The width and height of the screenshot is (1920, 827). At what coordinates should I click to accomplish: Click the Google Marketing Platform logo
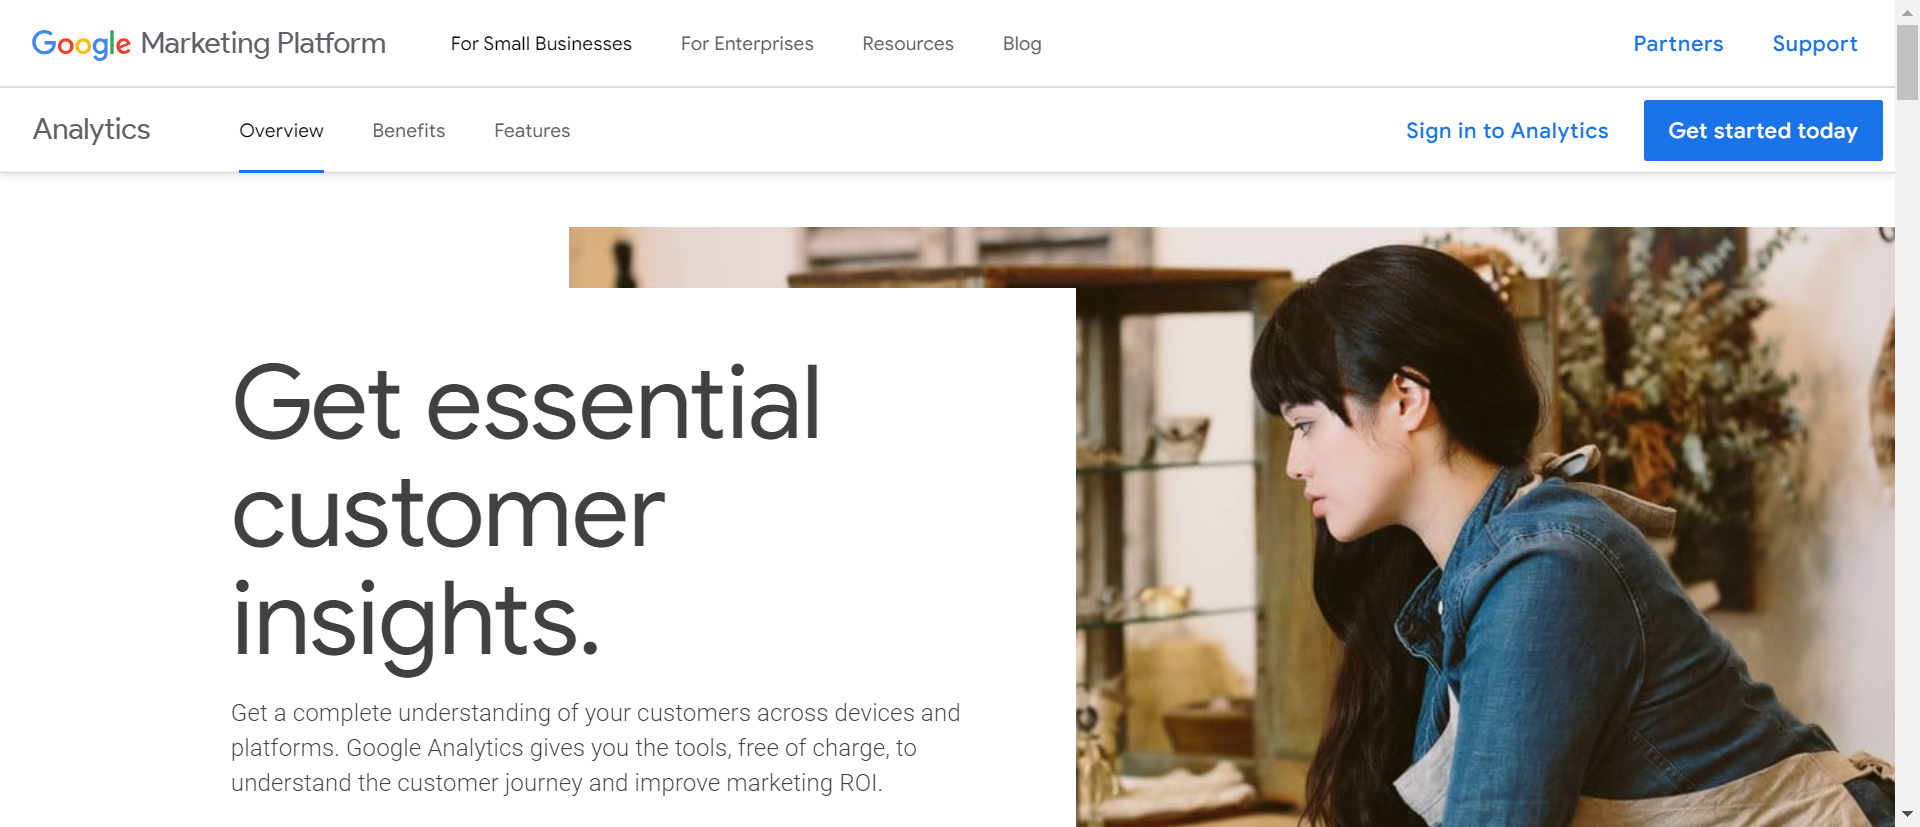point(208,43)
